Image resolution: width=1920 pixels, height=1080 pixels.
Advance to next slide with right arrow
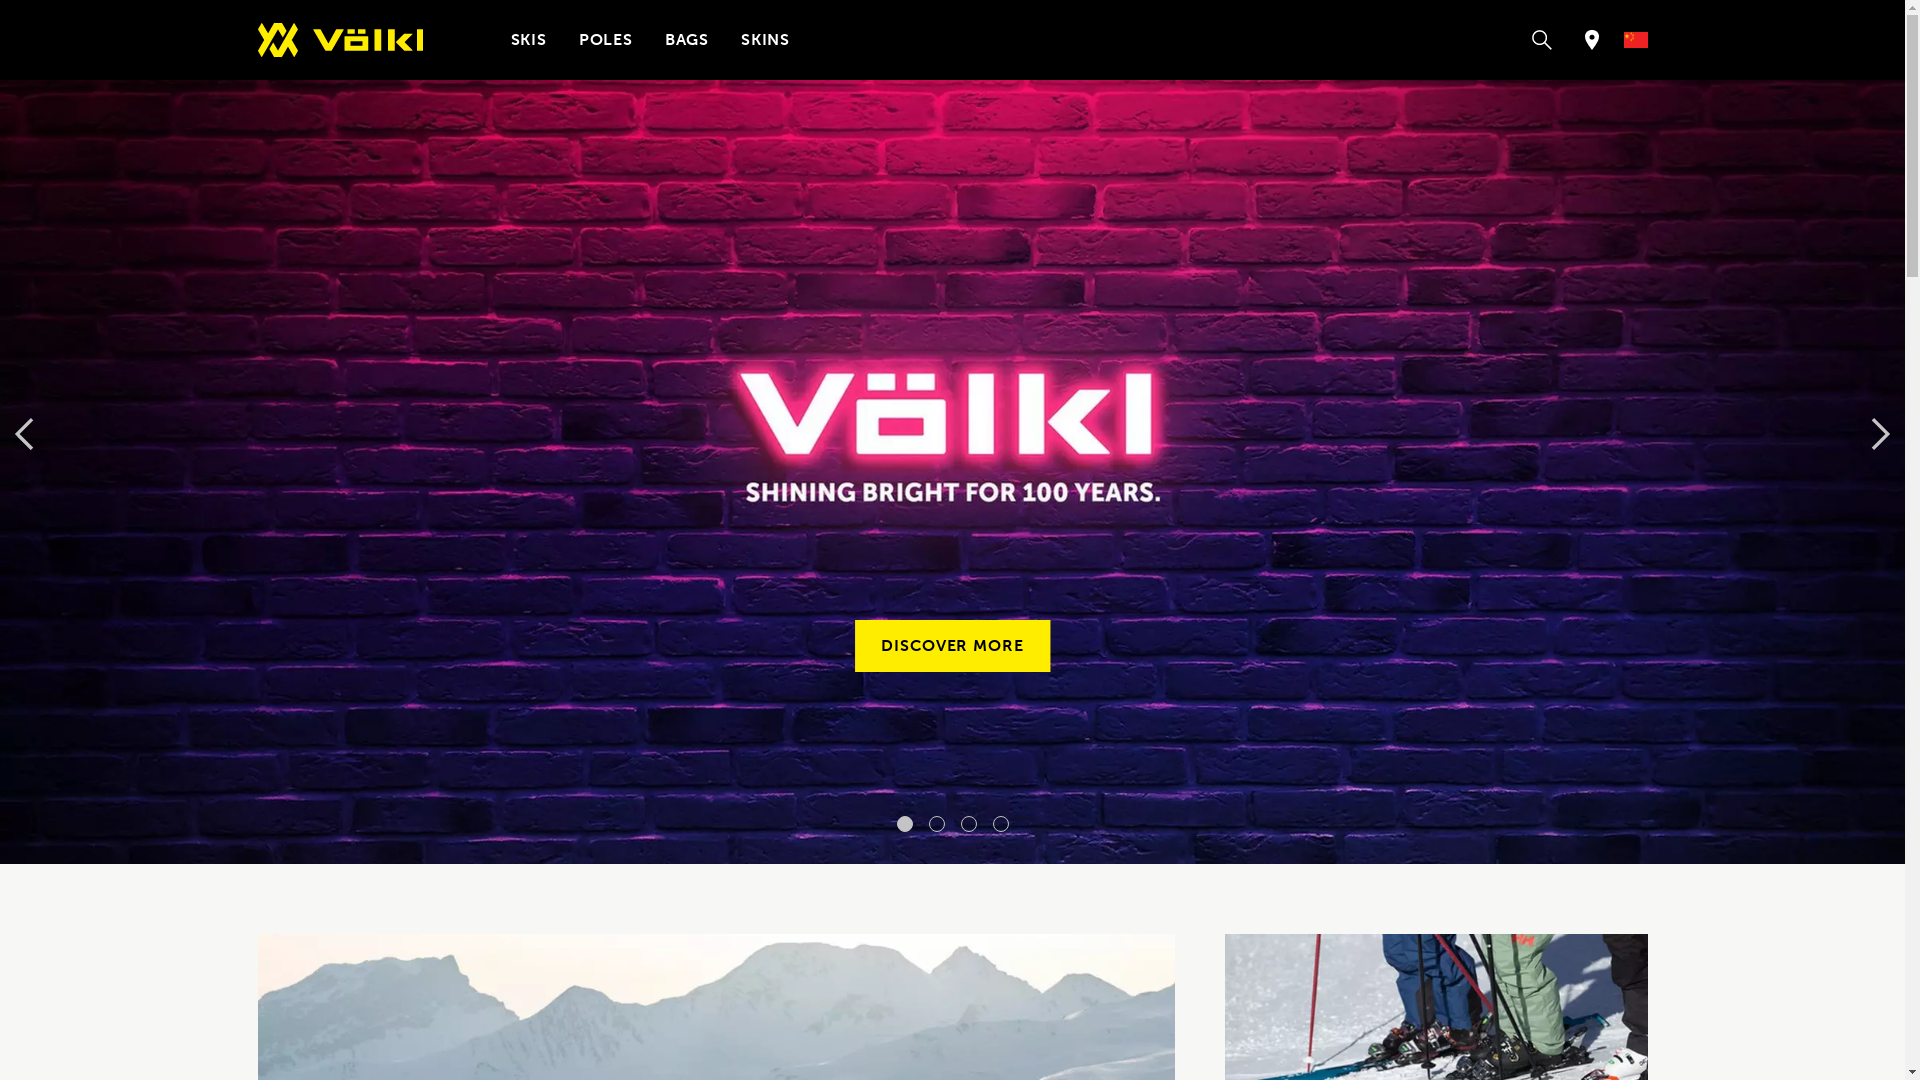(1880, 434)
